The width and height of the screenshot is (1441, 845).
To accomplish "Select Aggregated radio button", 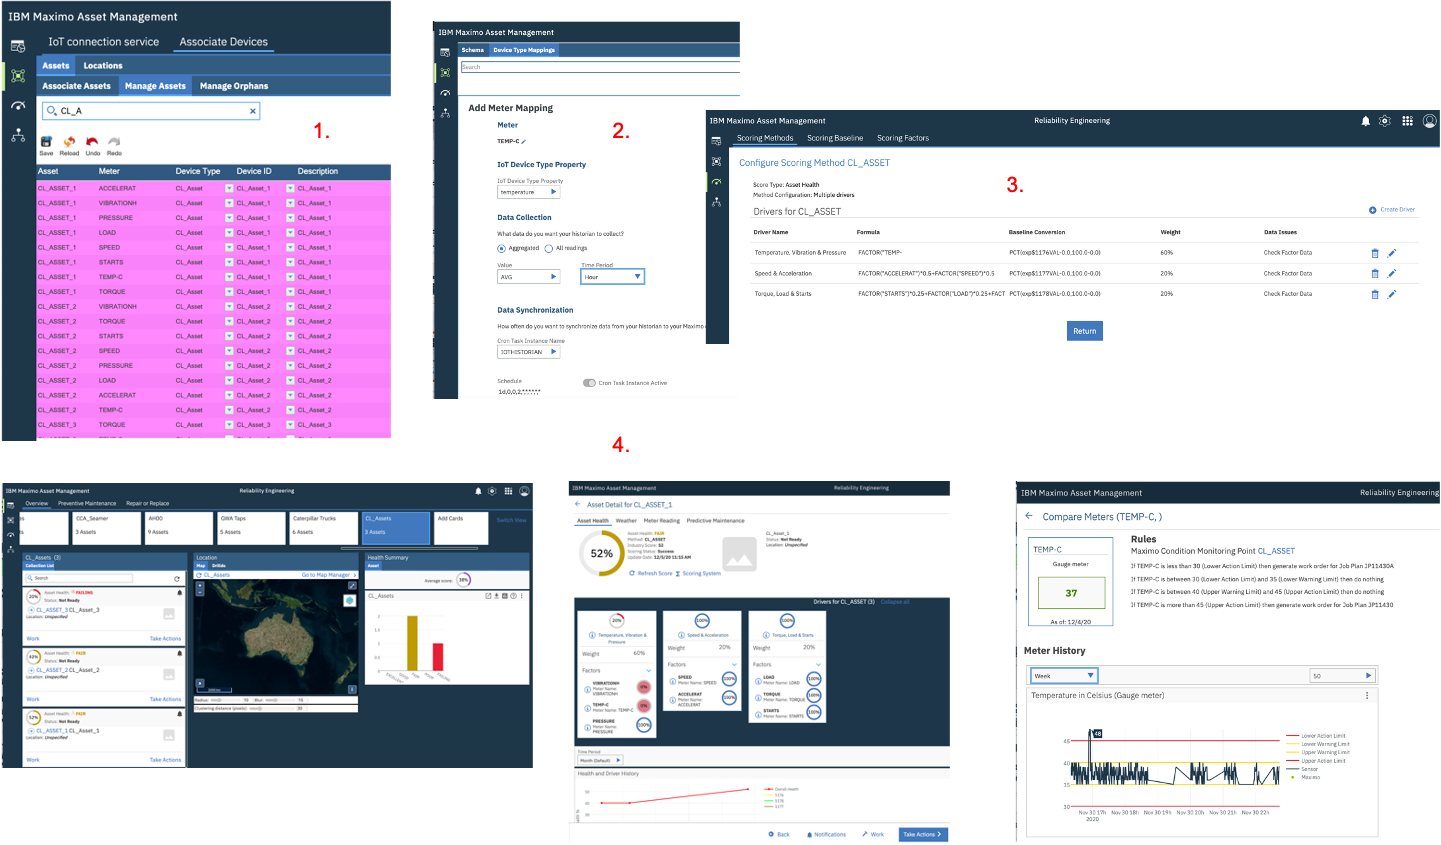I will coord(501,248).
